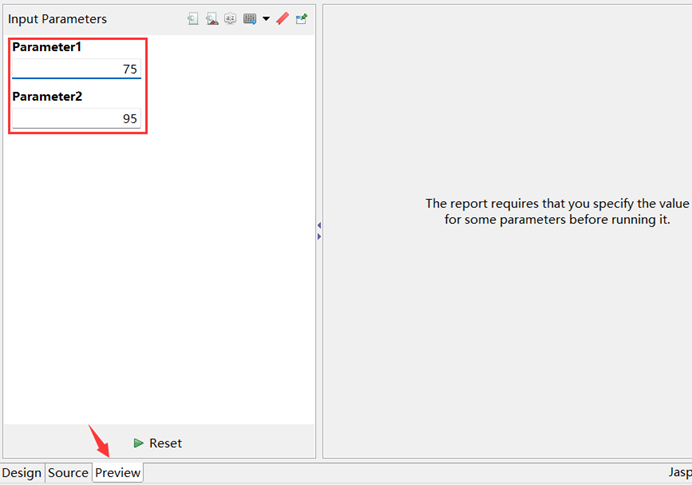
Task: Select the Preview tab
Action: point(118,473)
